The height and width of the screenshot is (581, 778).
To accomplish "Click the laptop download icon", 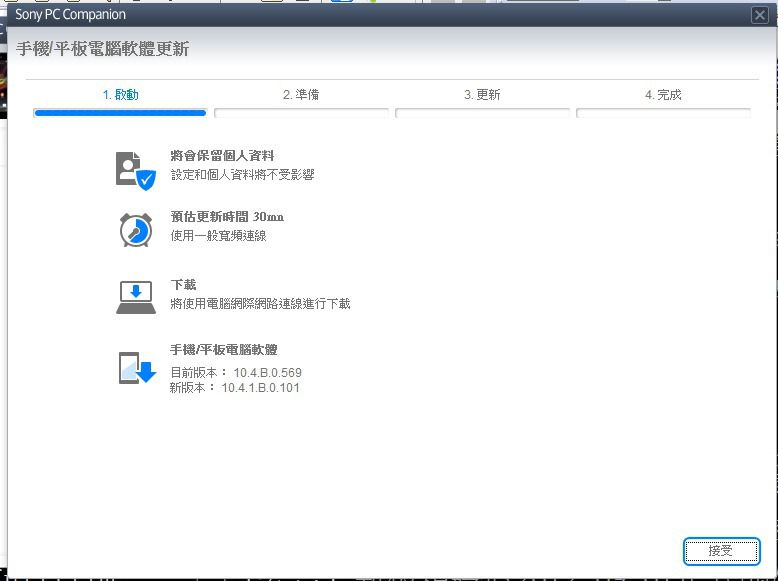I will pos(136,297).
